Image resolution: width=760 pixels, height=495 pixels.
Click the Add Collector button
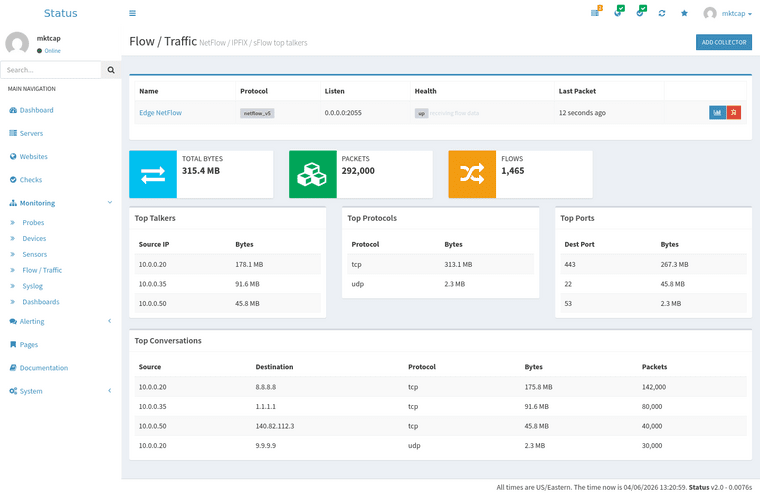point(724,42)
